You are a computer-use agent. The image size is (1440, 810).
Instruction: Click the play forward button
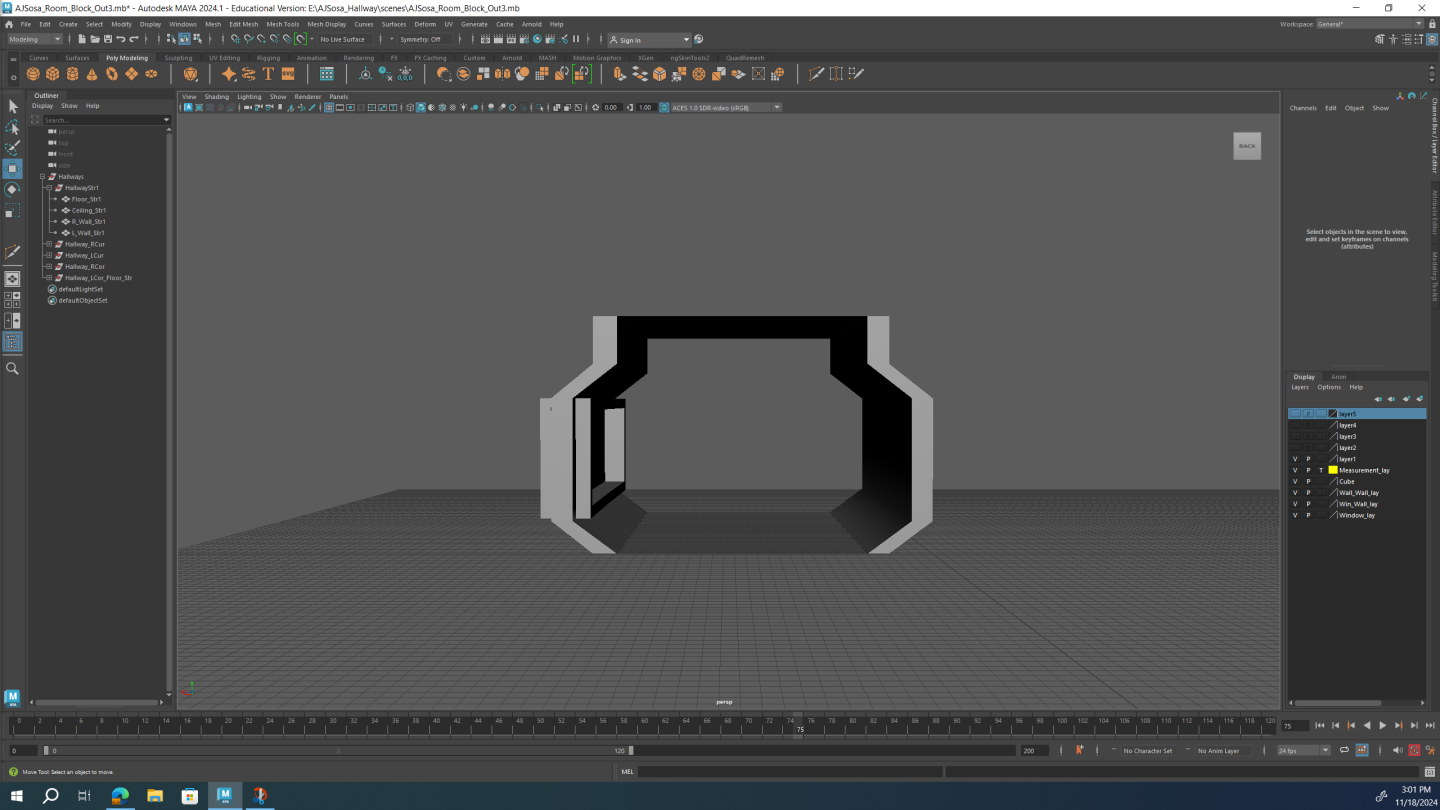pos(1383,726)
